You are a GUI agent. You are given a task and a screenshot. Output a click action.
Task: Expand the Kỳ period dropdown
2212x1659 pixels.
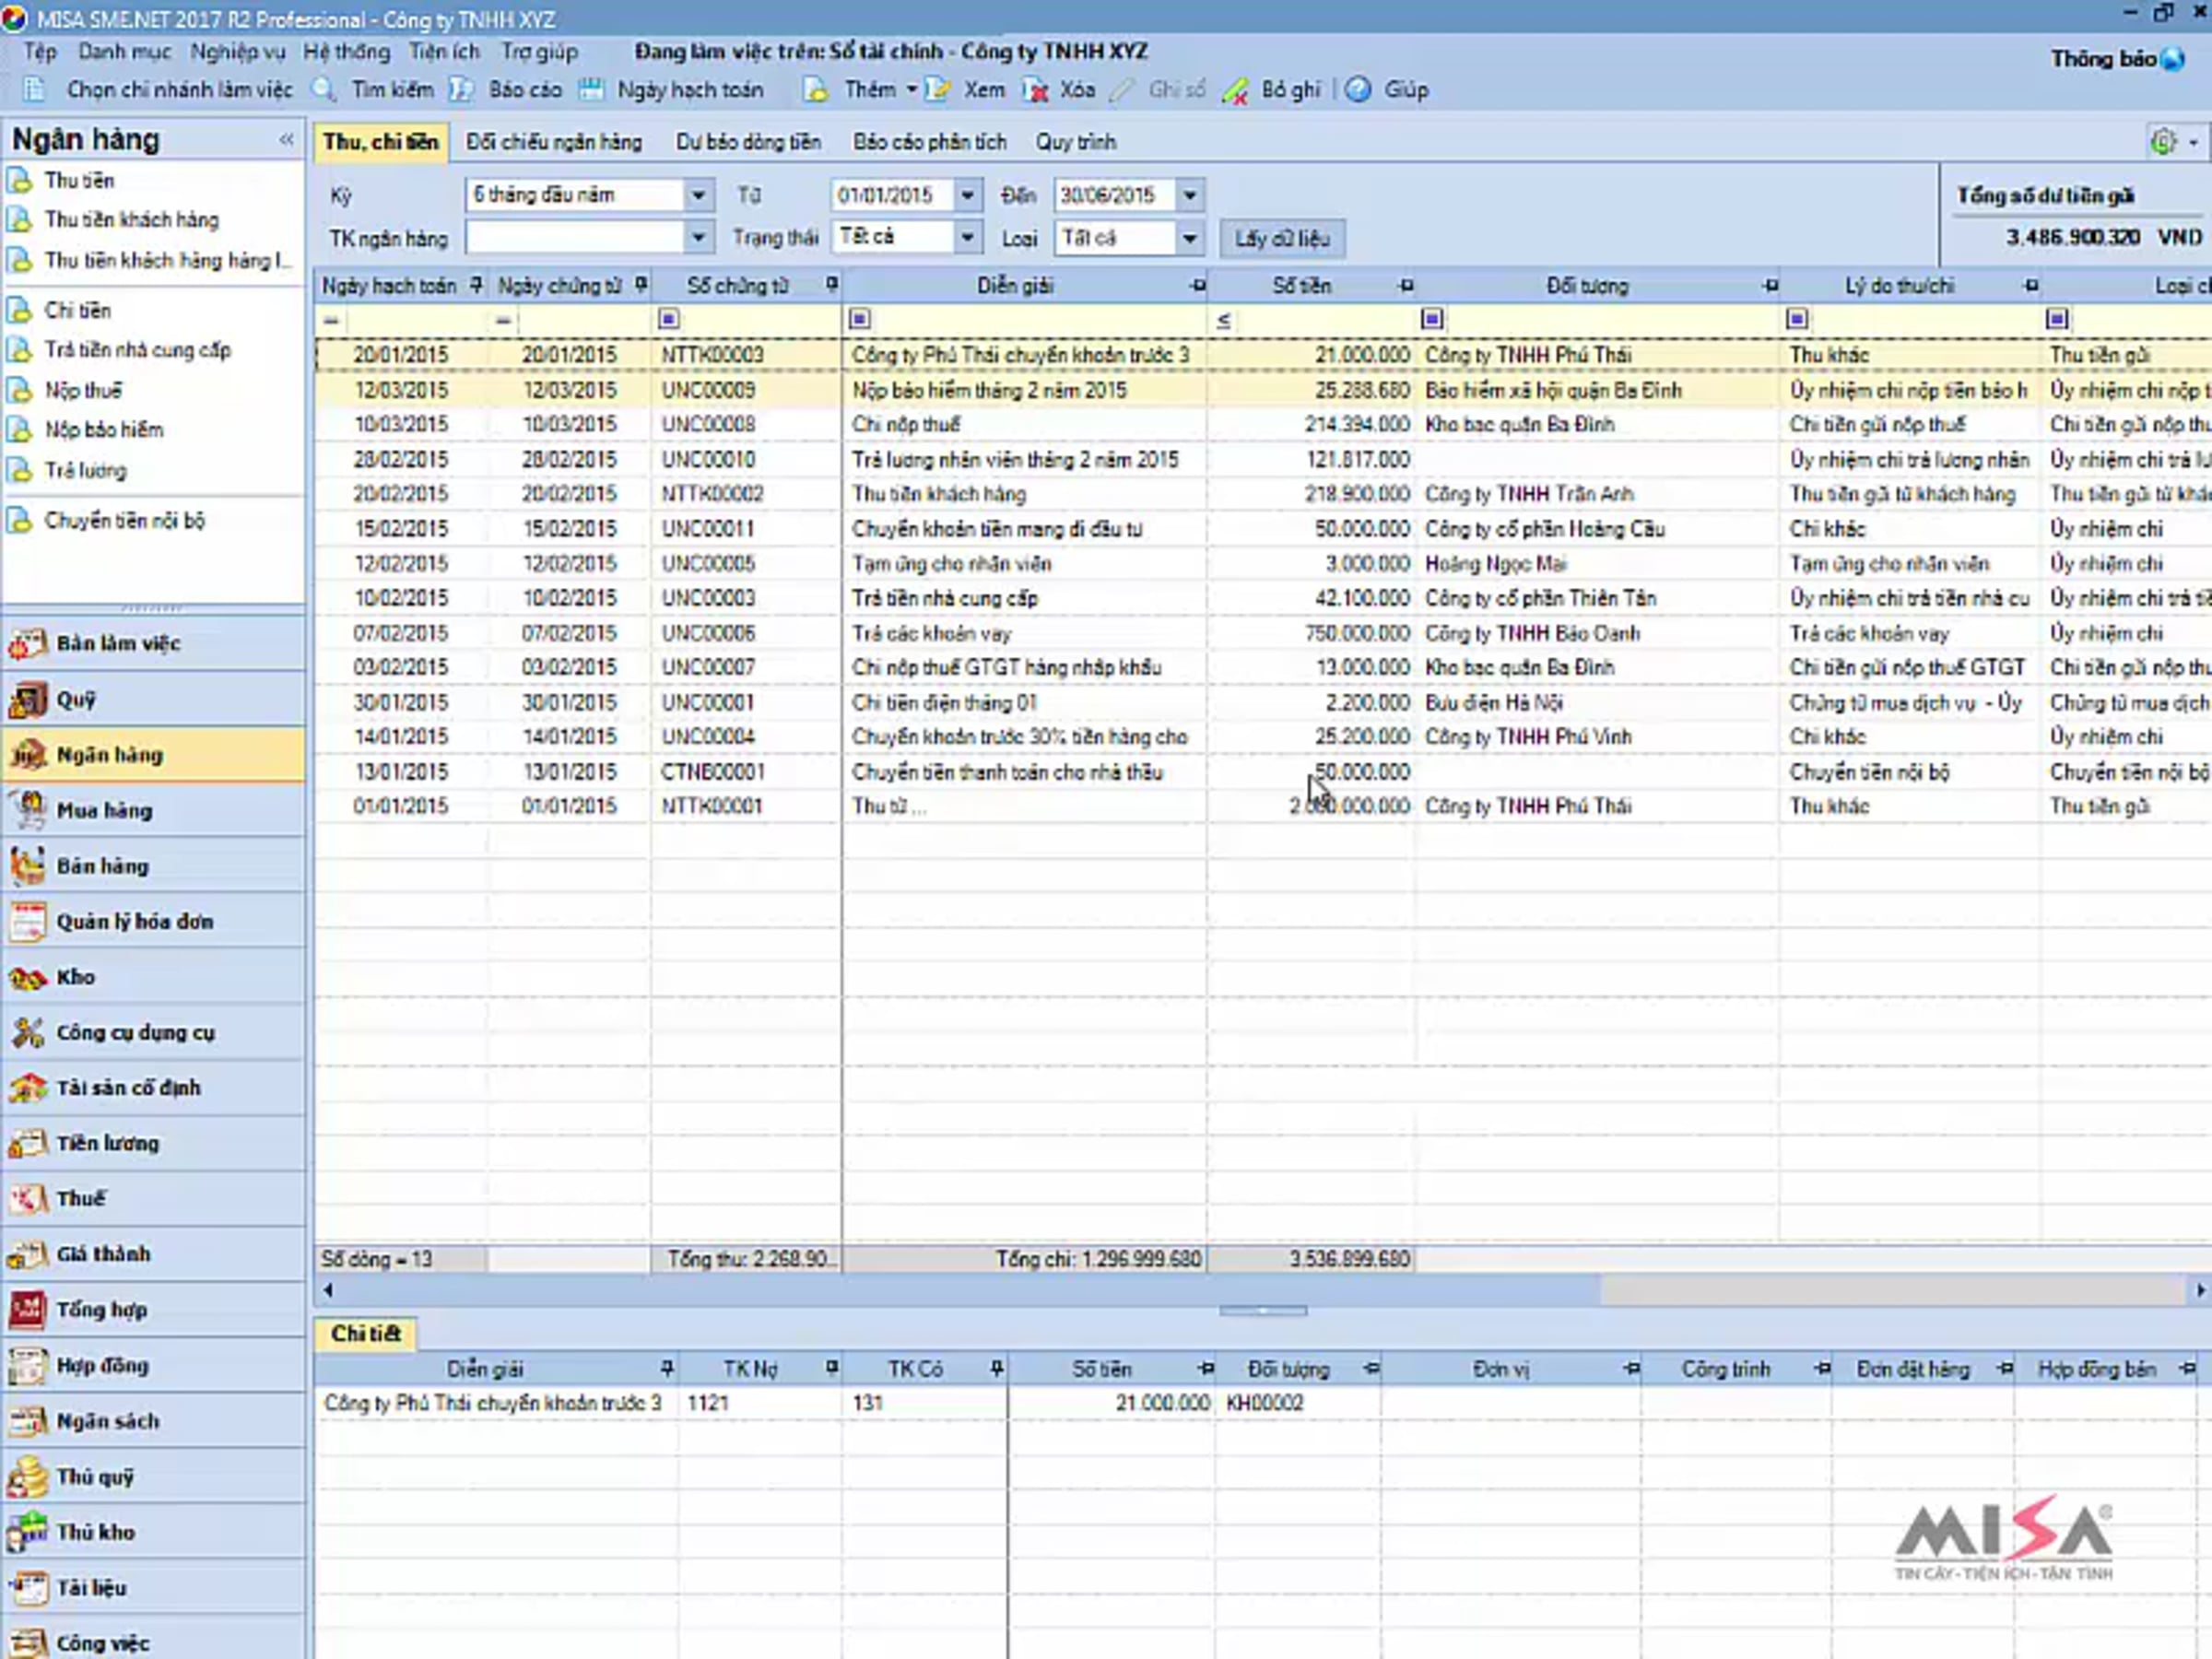(x=698, y=195)
